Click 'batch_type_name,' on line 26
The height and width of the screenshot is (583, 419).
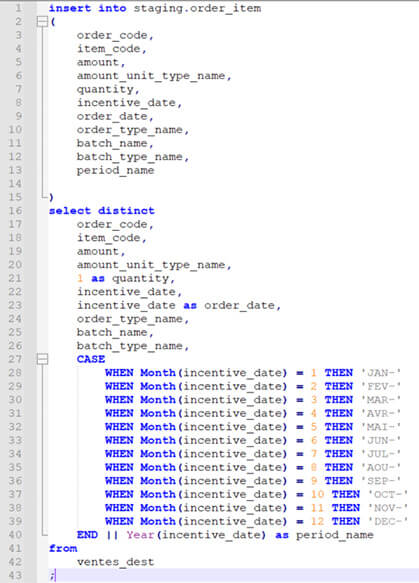[133, 346]
